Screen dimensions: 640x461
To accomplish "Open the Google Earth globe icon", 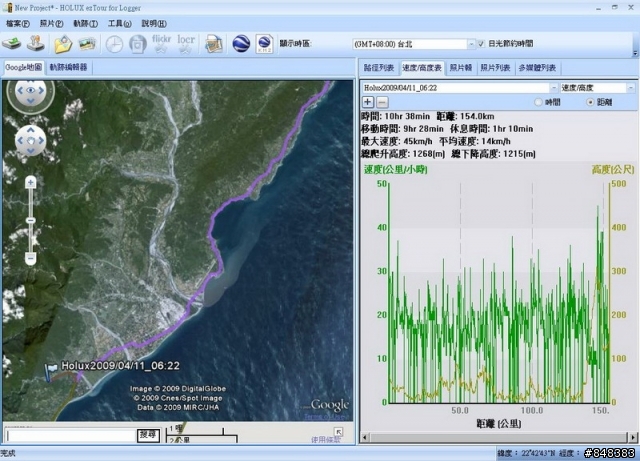I will (x=241, y=44).
